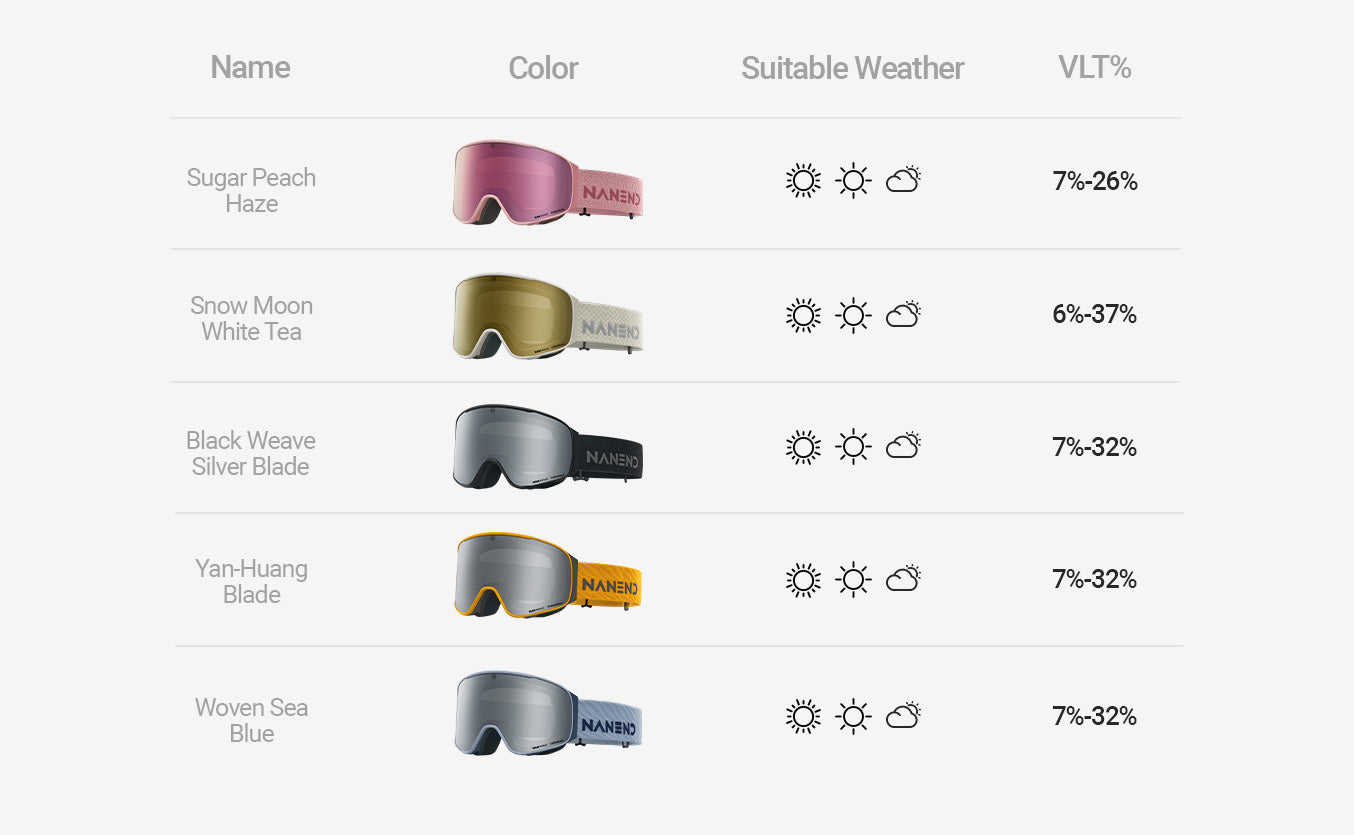Click the bright sun icon for Woven Sea Blue
1354x835 pixels.
click(x=802, y=716)
